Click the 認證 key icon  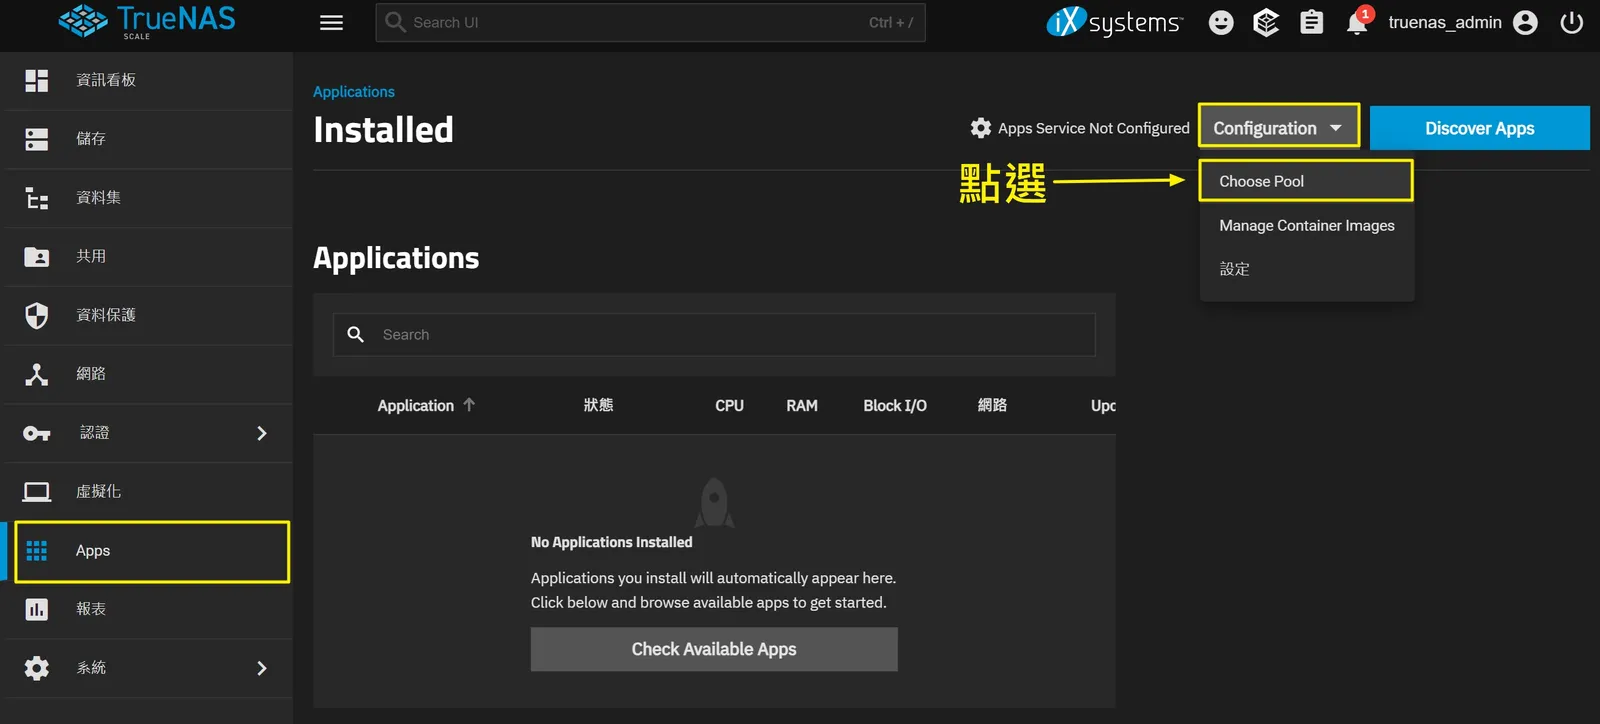pos(37,433)
